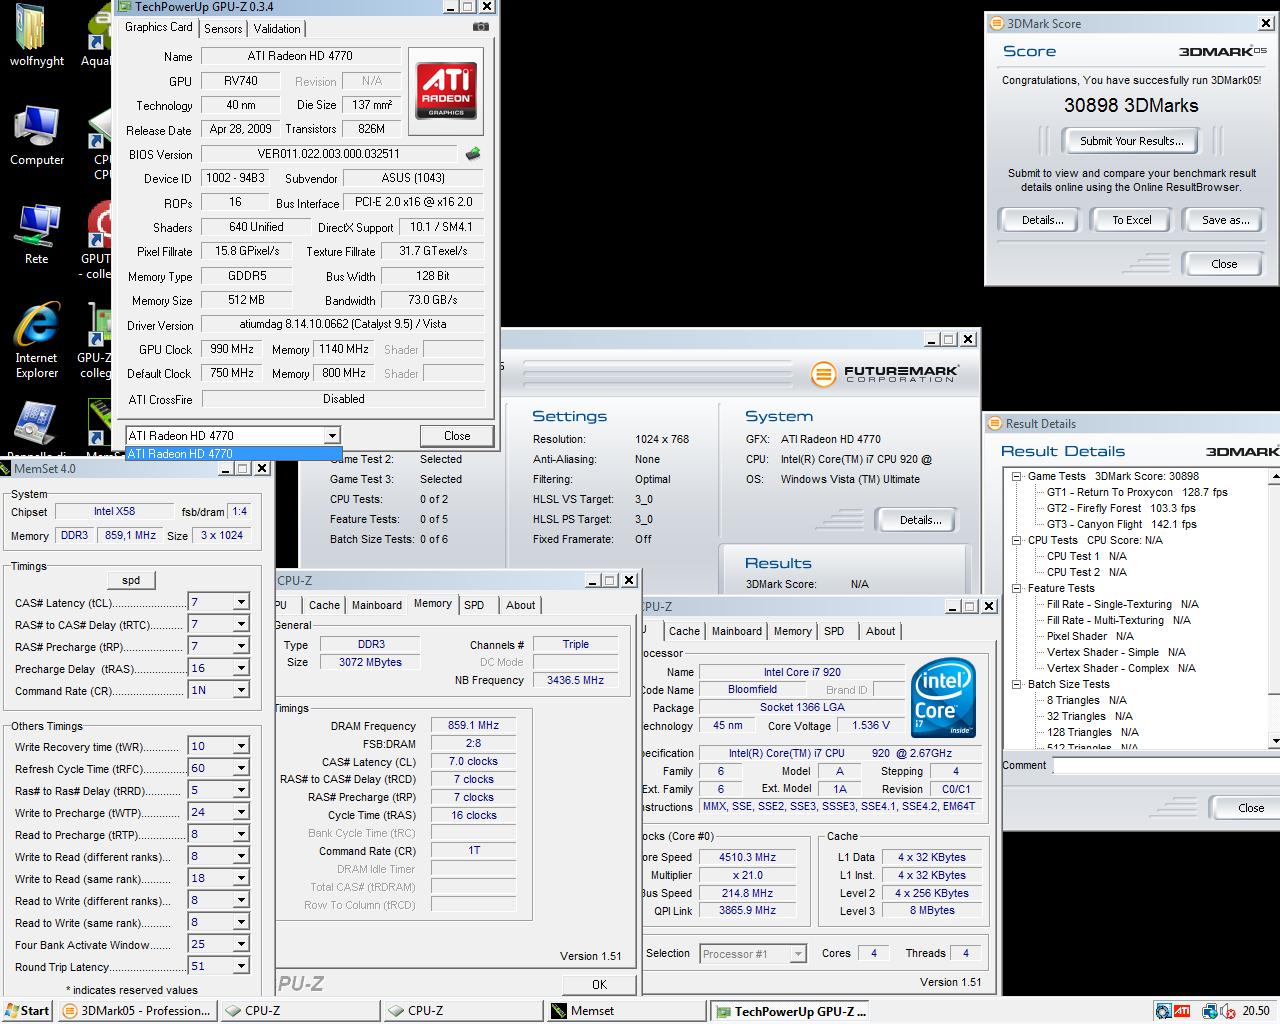This screenshot has width=1280, height=1024.
Task: Click Core Speed 4510.3 MHz value
Action: 747,857
